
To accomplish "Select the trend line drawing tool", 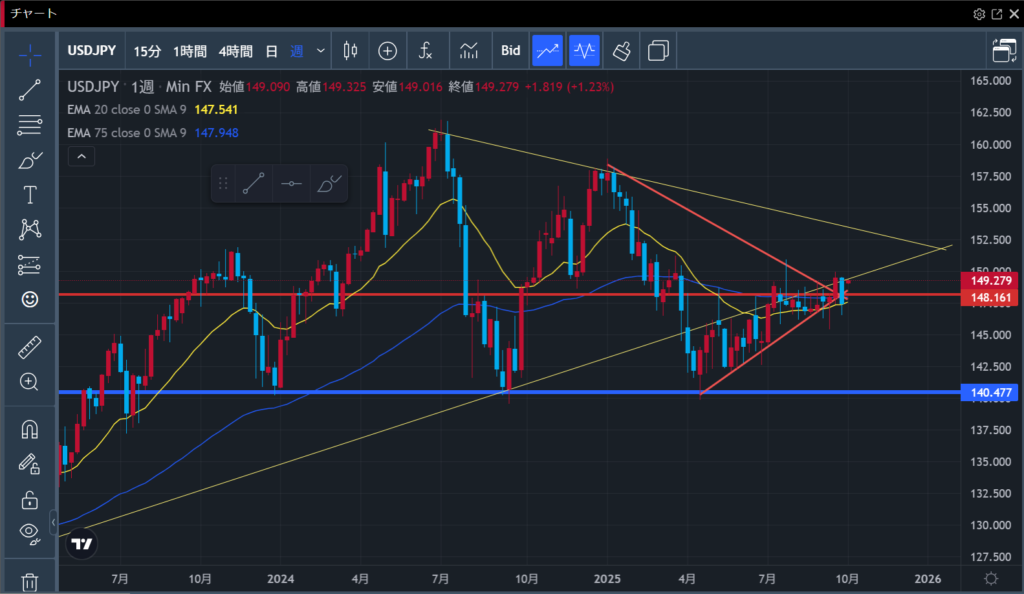I will coord(30,90).
